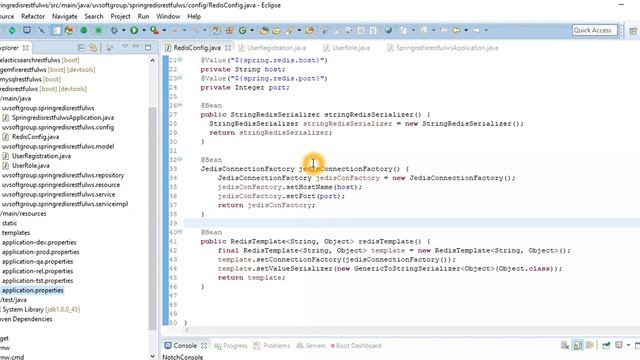Toggle Scroll Lock in console toolbar
Screen dimensions: 640x360
pyautogui.click(x=578, y=346)
